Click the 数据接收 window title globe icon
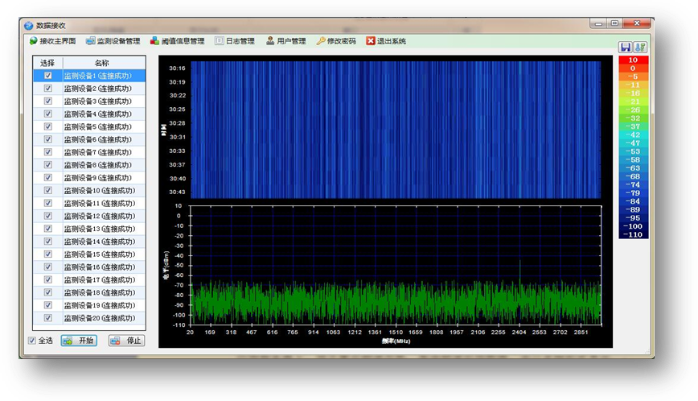Image resolution: width=698 pixels, height=401 pixels. click(28, 25)
